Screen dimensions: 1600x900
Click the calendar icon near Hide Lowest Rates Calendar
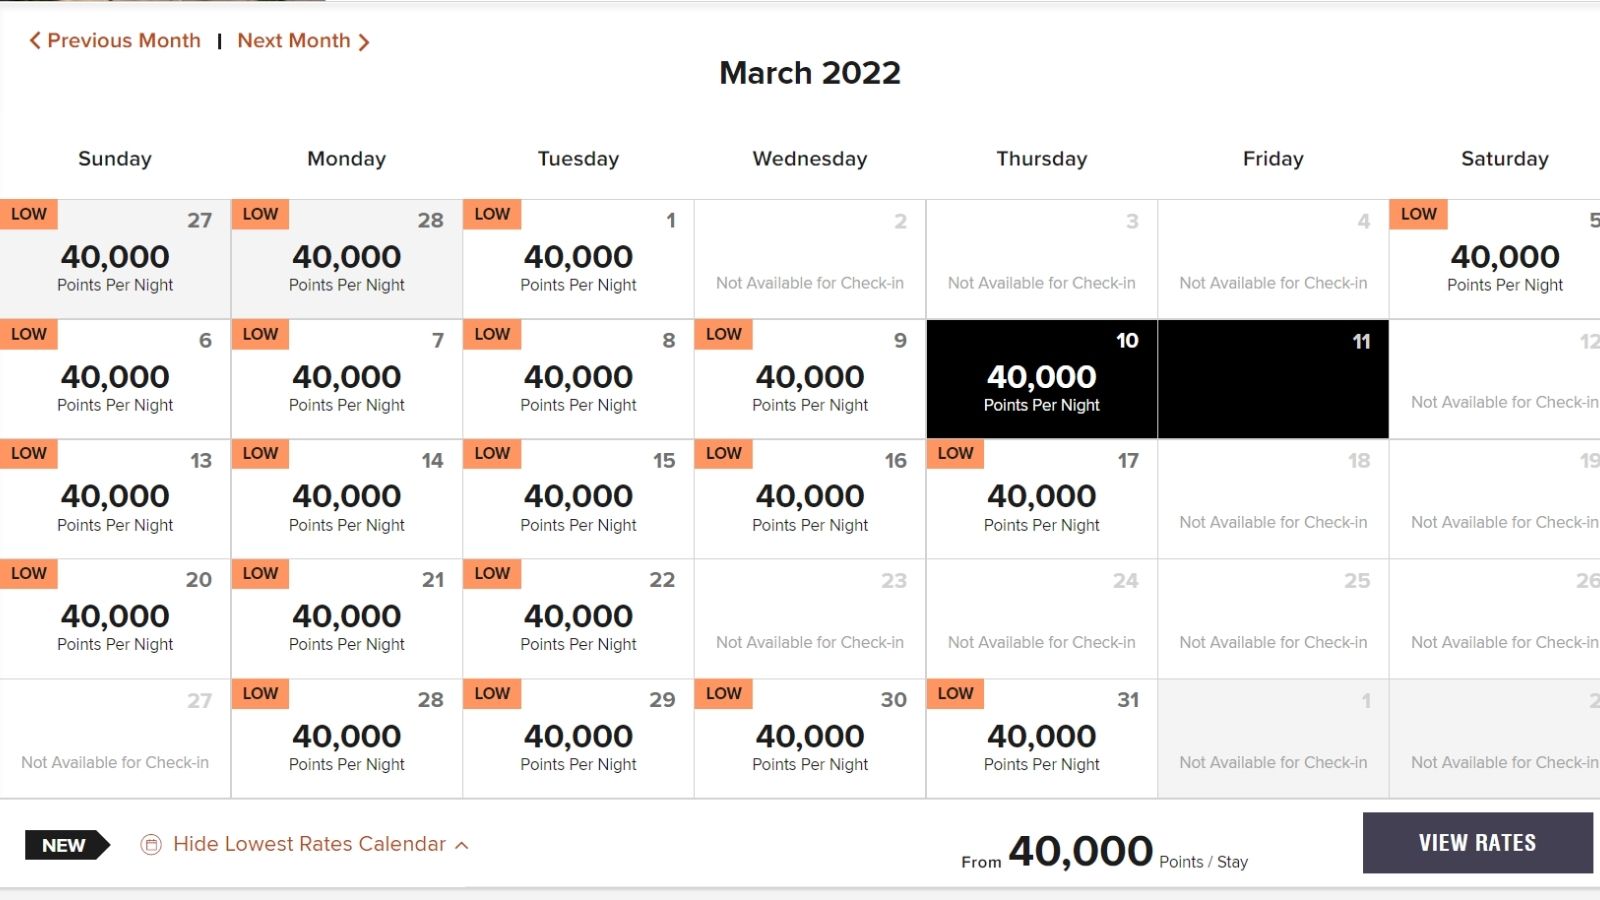coord(150,844)
